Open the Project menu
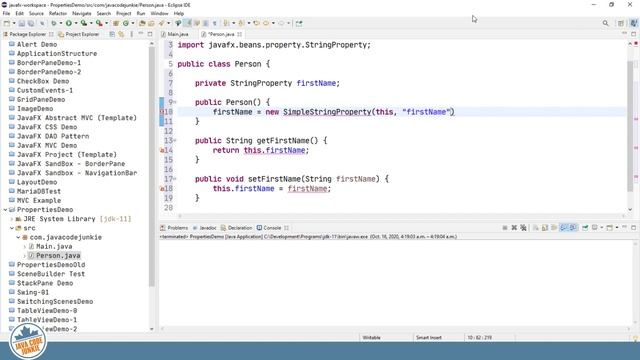Screen dimensions: 640x360 point(123,13)
